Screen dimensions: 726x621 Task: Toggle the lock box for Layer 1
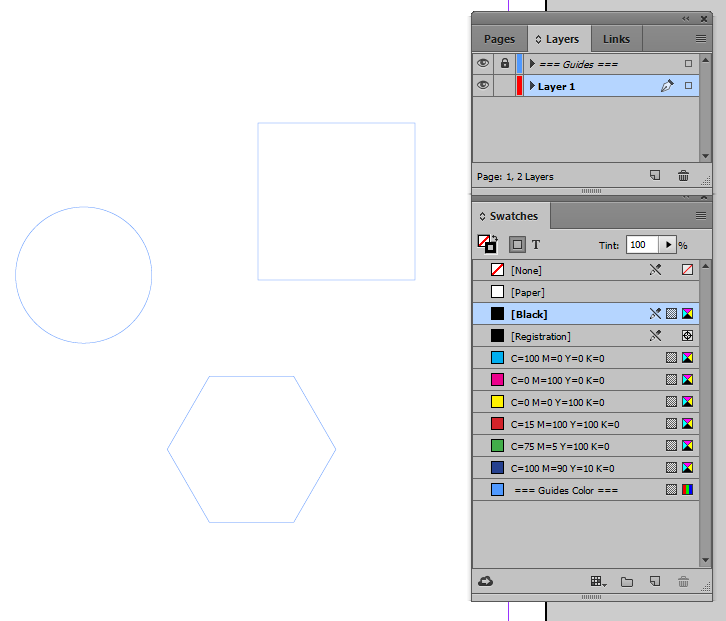pyautogui.click(x=505, y=86)
